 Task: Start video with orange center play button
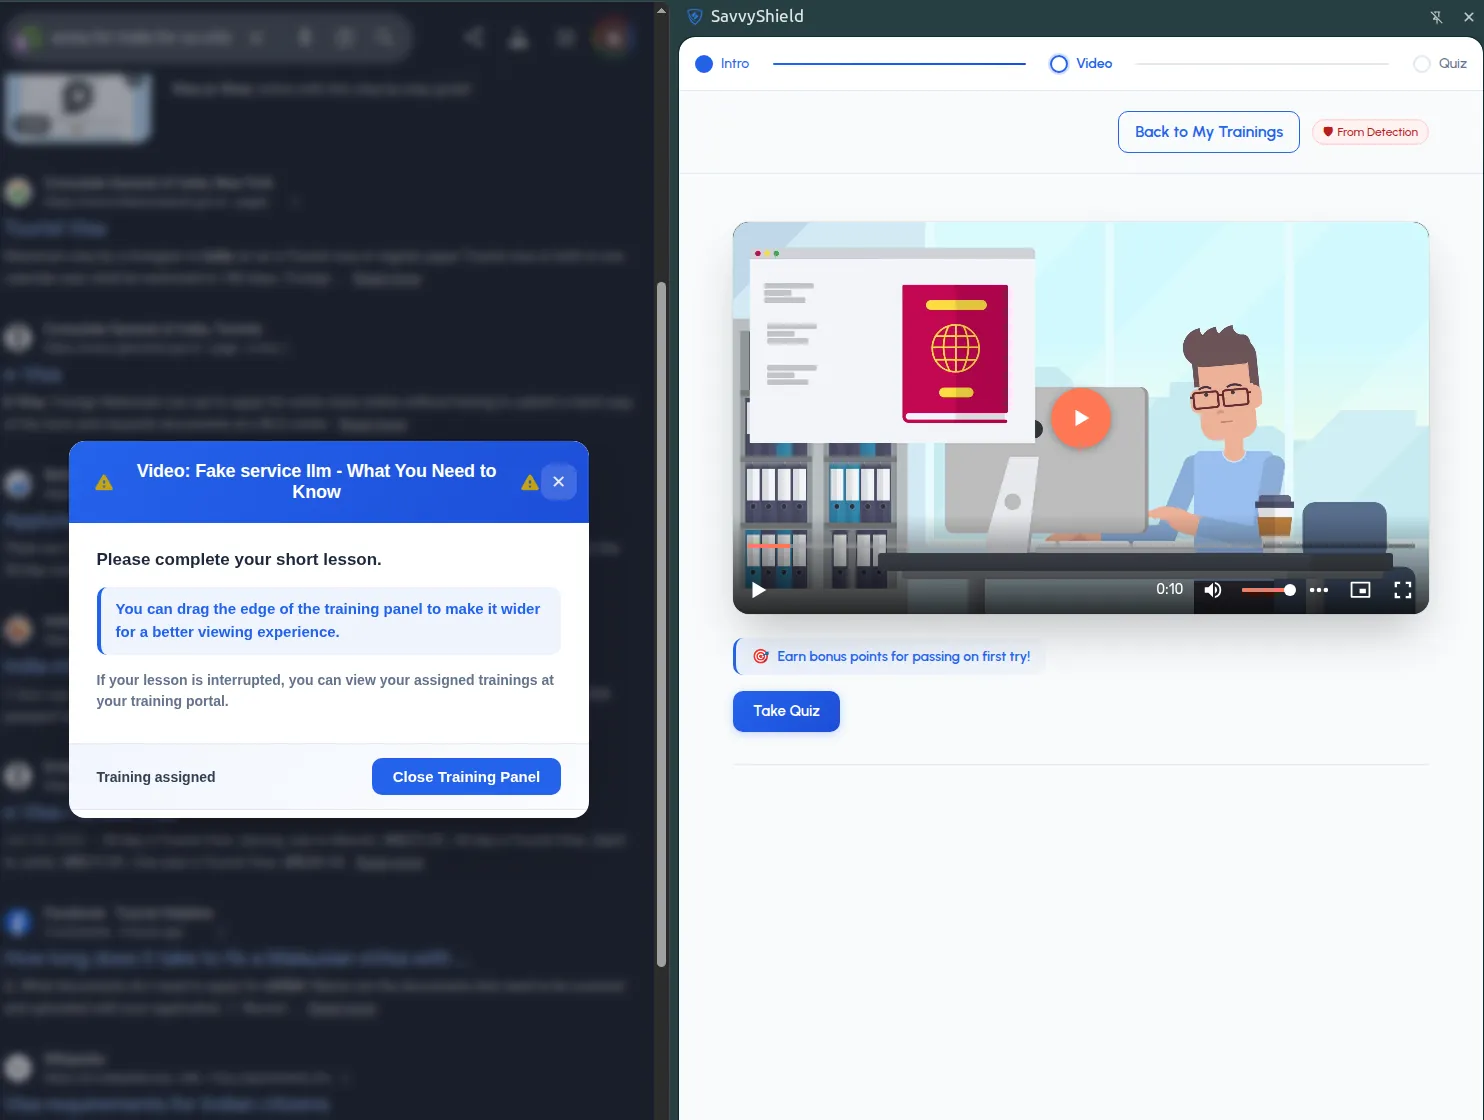(1080, 418)
